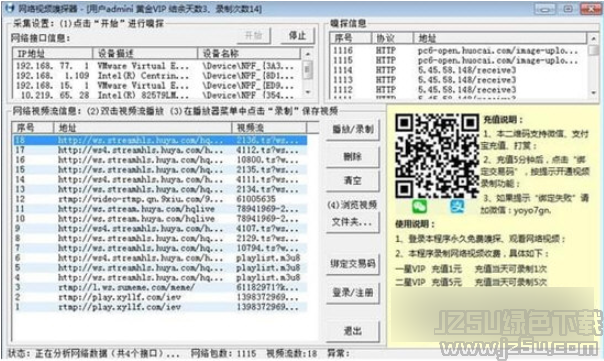Select stream row 2 rtmp play.xyllf.com/iev
The width and height of the screenshot is (604, 361).
(x=160, y=297)
